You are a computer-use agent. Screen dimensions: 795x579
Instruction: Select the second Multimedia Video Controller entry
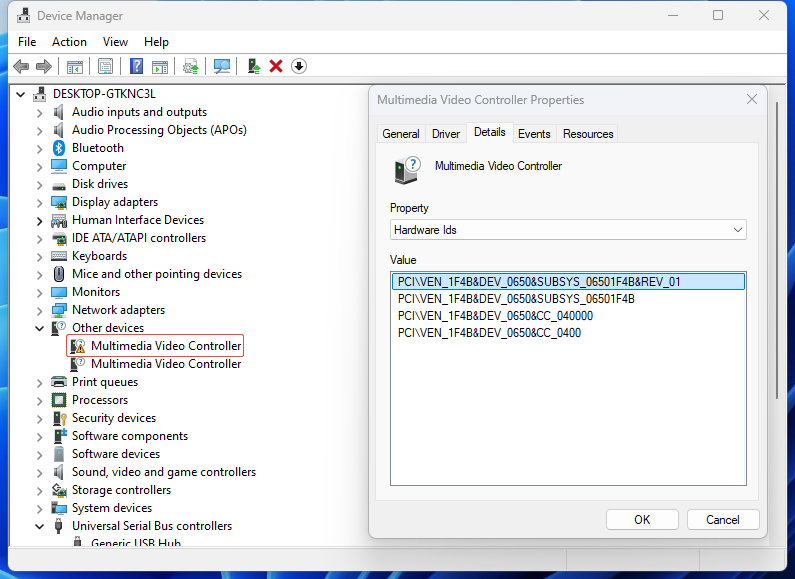[x=165, y=364]
